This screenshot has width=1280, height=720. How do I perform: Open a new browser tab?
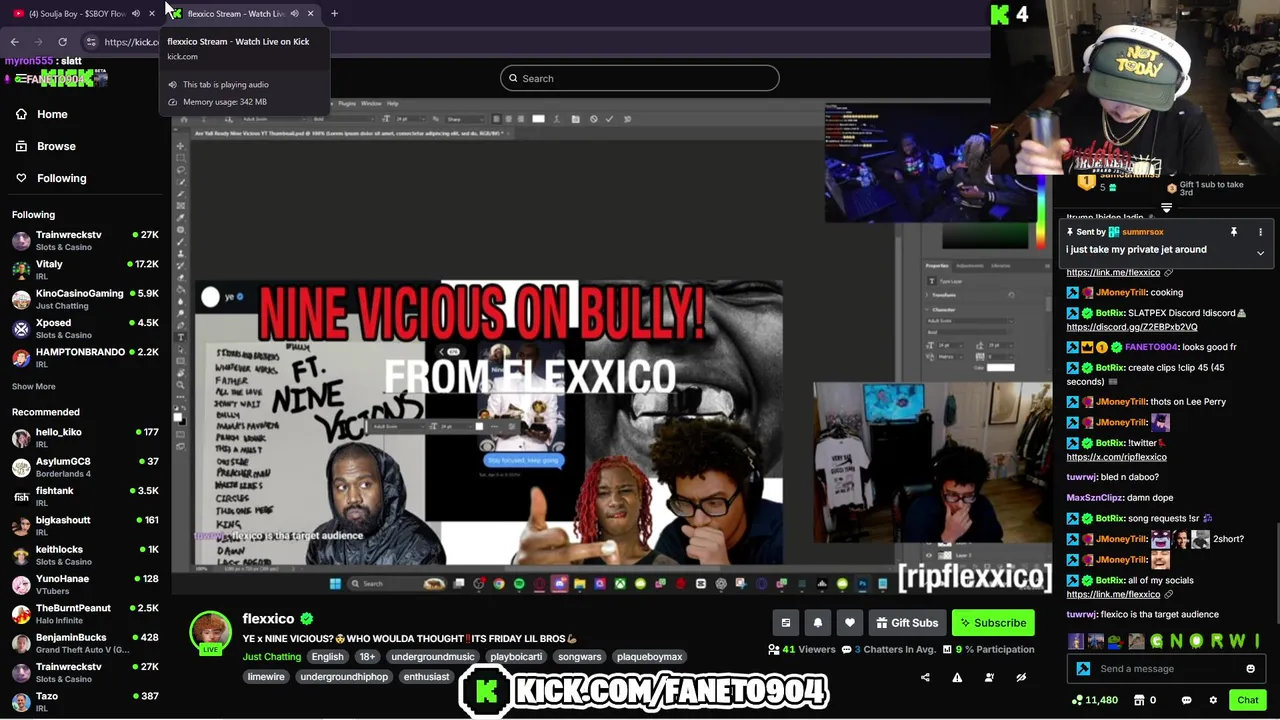[334, 14]
